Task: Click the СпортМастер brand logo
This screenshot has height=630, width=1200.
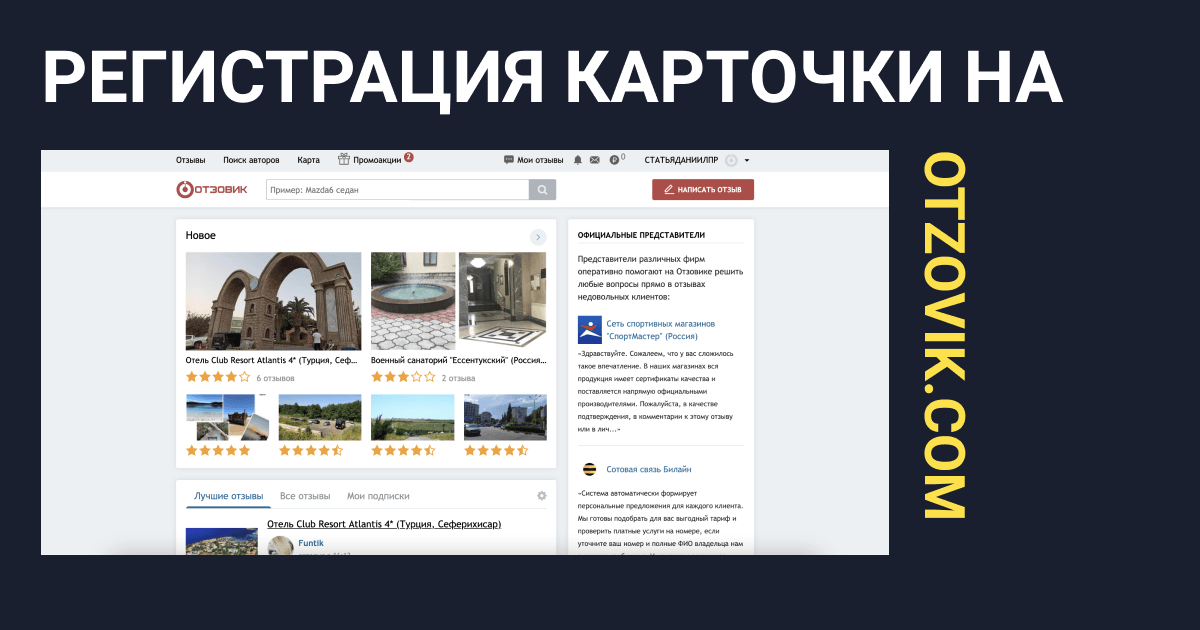Action: 590,330
